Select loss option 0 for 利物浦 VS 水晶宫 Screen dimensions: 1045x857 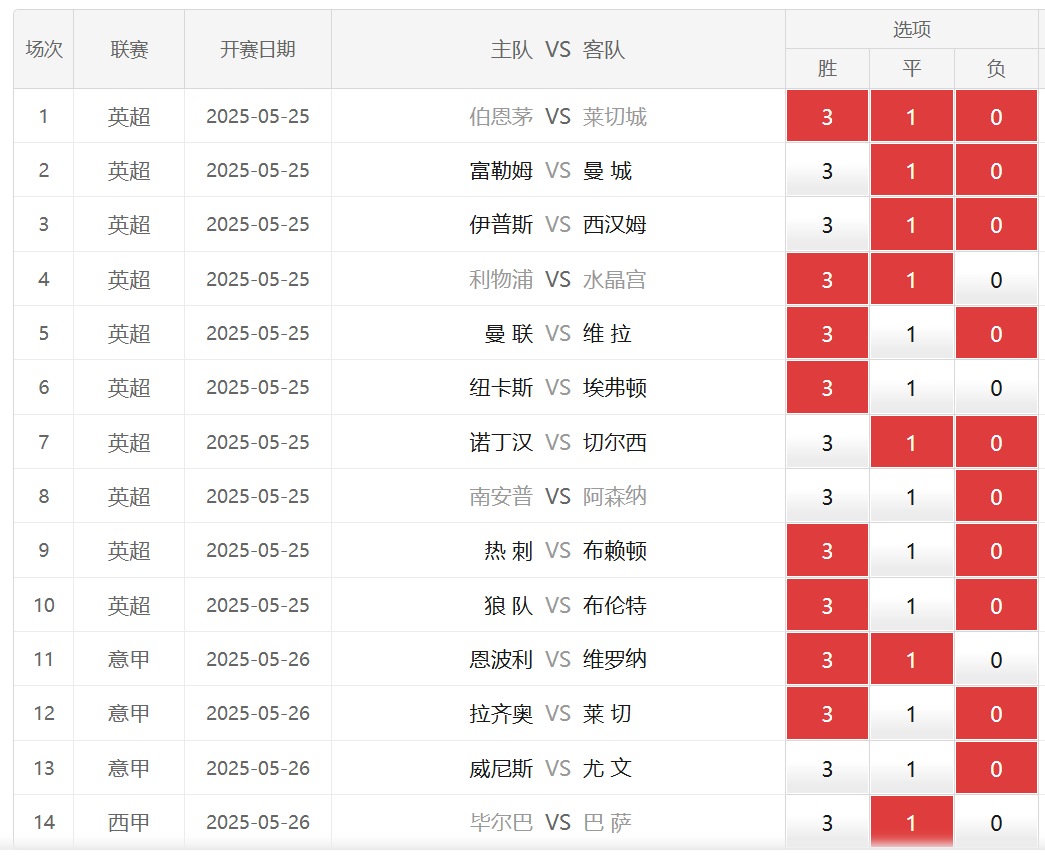point(996,279)
